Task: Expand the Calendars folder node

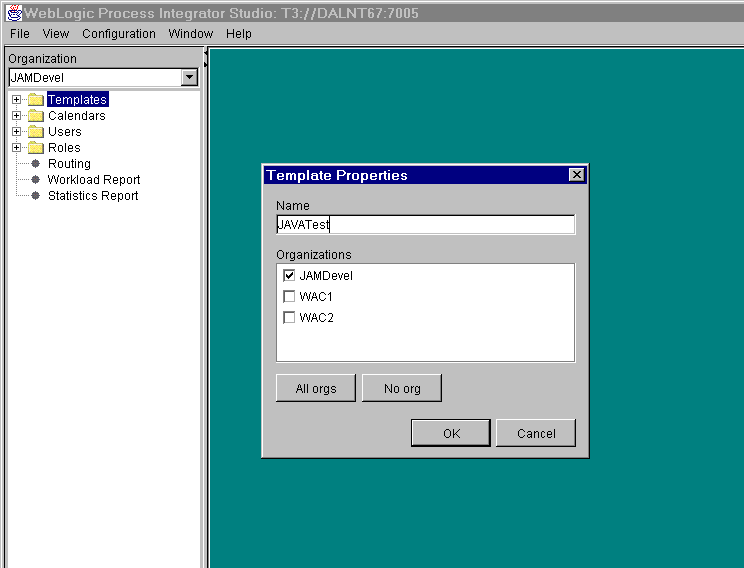Action: [17, 116]
